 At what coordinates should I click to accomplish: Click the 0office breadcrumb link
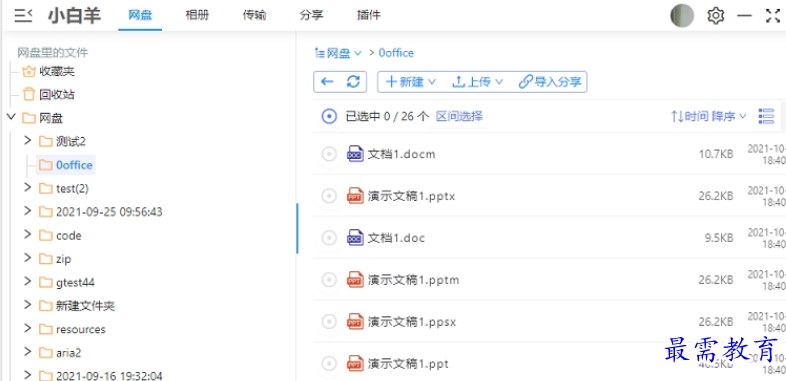click(396, 53)
